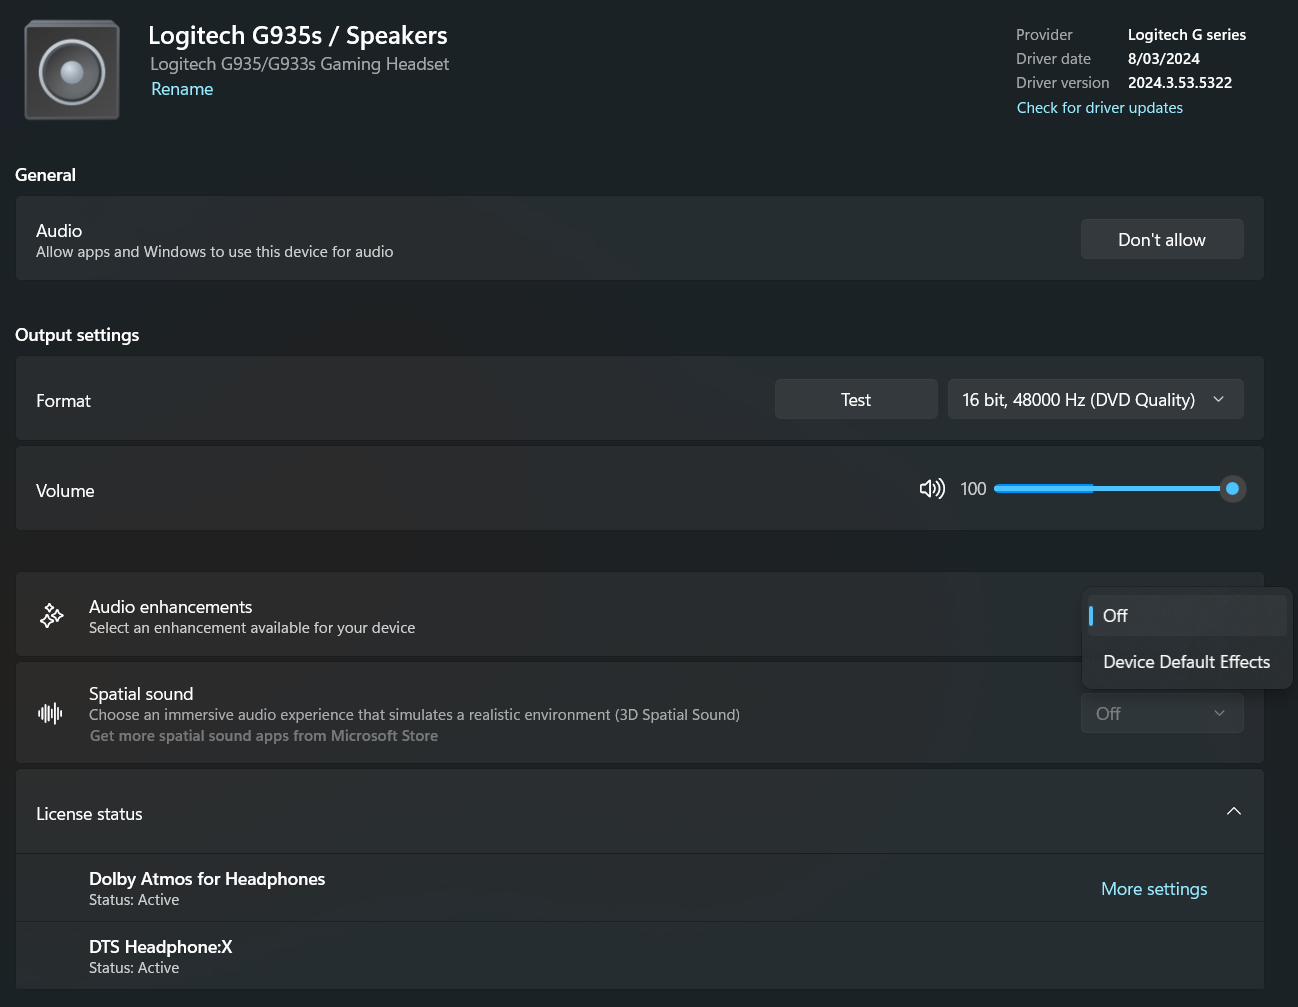1298x1007 pixels.
Task: Click Check for driver updates
Action: coord(1099,107)
